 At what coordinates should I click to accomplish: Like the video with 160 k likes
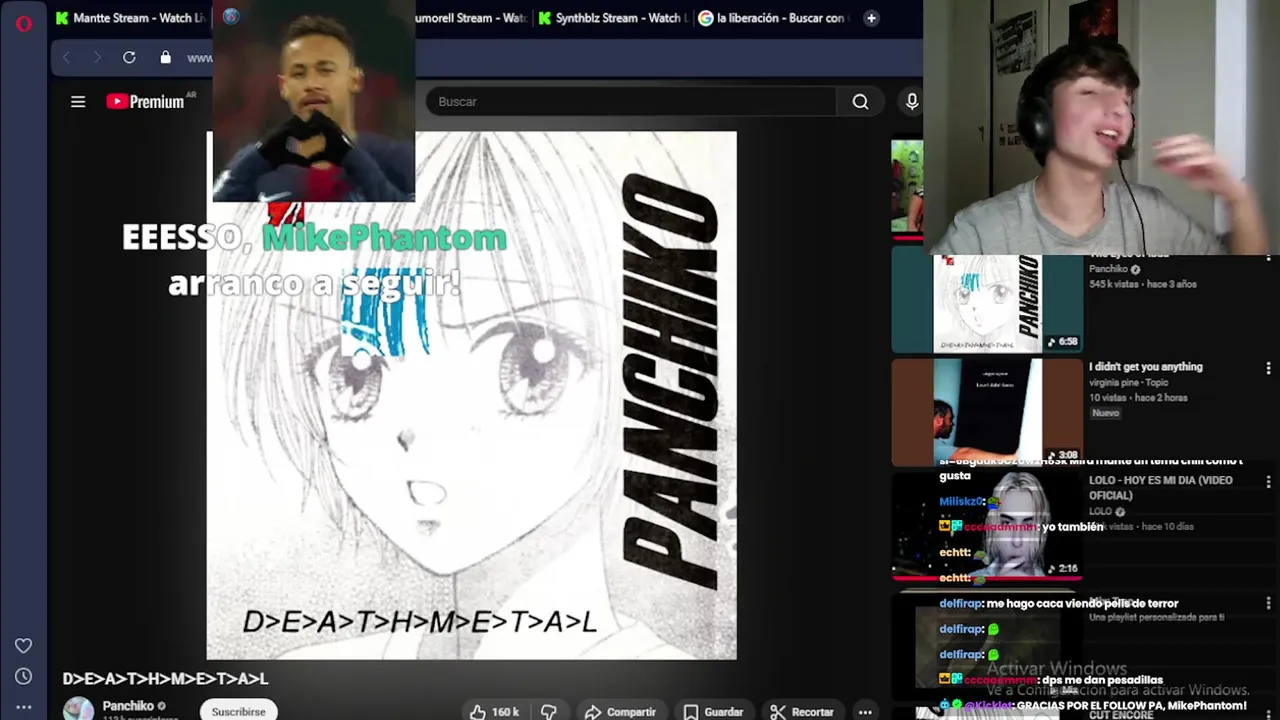[496, 711]
